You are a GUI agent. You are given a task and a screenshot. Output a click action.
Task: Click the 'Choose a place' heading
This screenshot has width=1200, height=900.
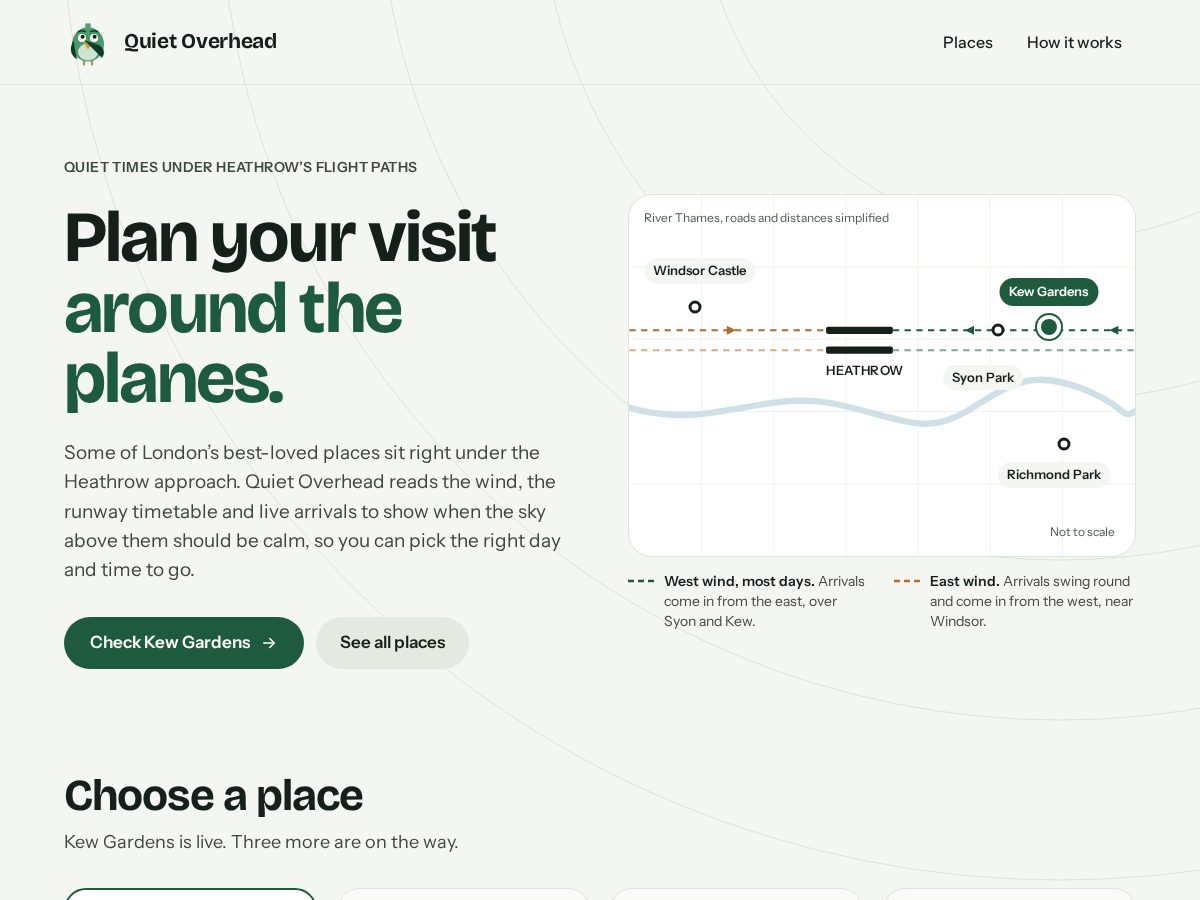click(x=213, y=796)
